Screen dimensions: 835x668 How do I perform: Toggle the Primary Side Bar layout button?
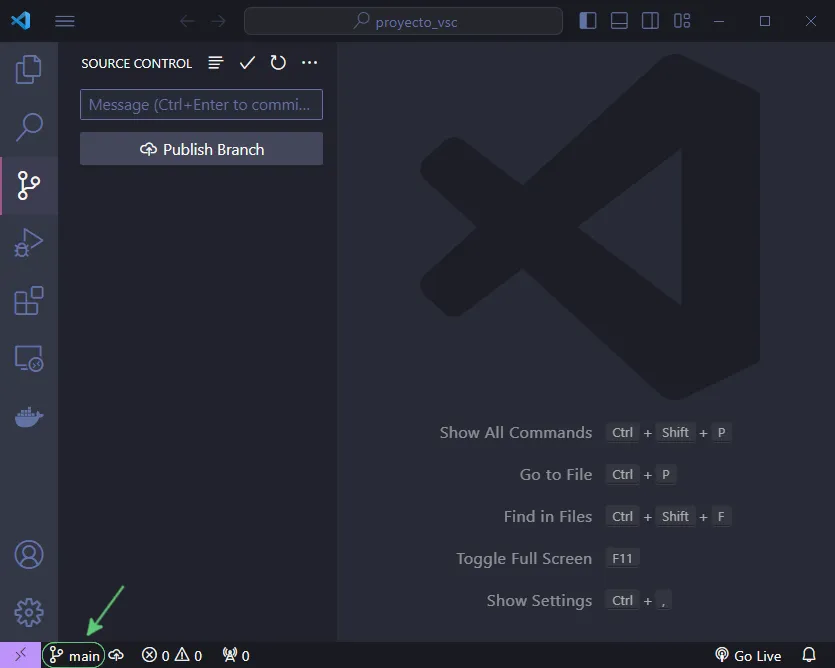click(588, 21)
